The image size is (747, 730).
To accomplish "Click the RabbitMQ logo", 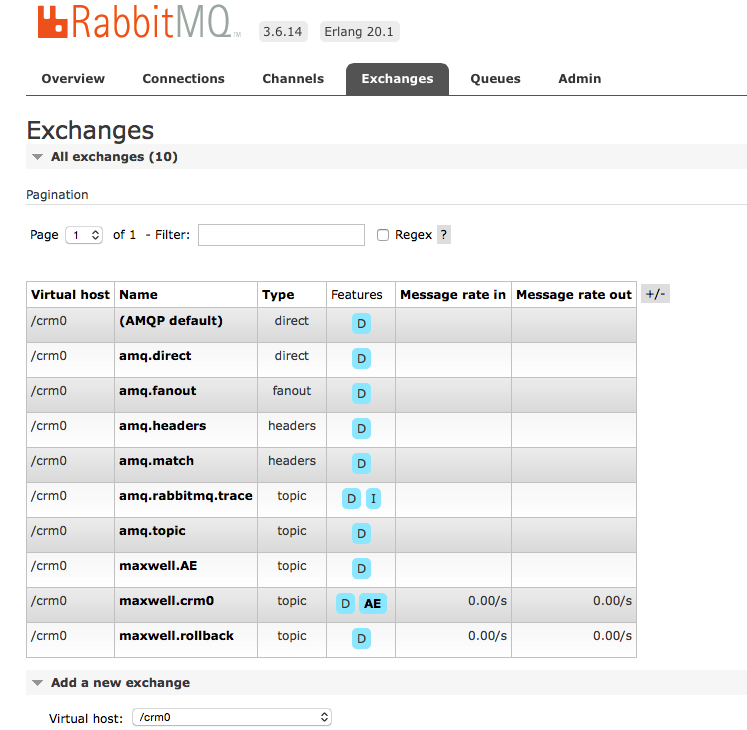I will tap(140, 22).
